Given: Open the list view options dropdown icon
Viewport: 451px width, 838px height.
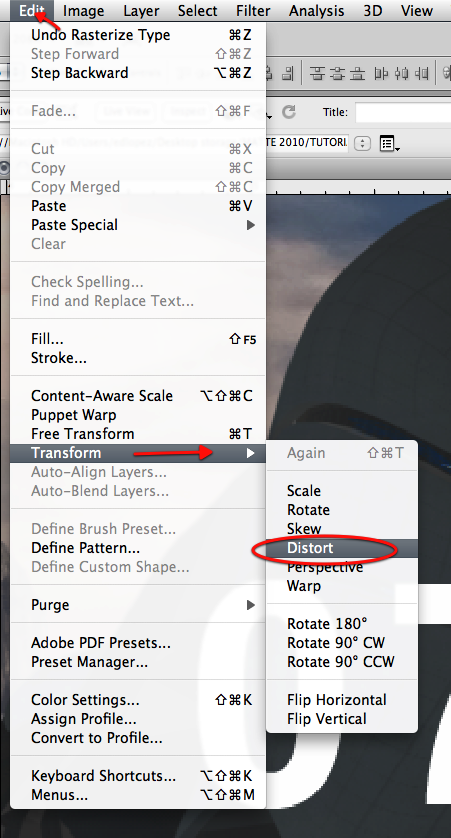Looking at the screenshot, I should pos(390,143).
